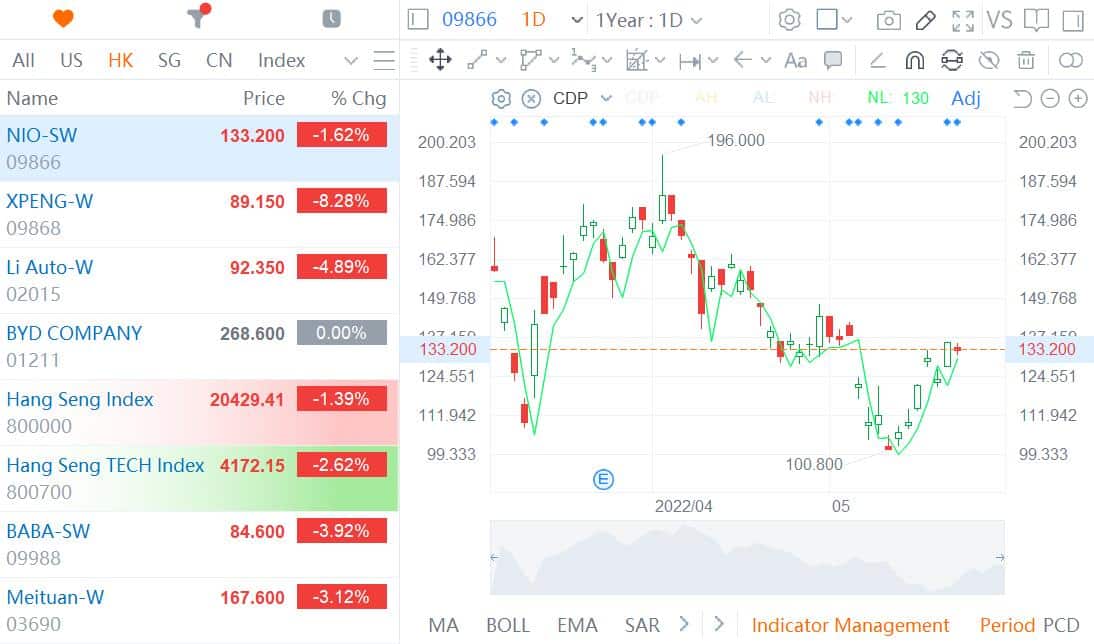1094x644 pixels.
Task: Switch to the US market tab
Action: pos(71,61)
